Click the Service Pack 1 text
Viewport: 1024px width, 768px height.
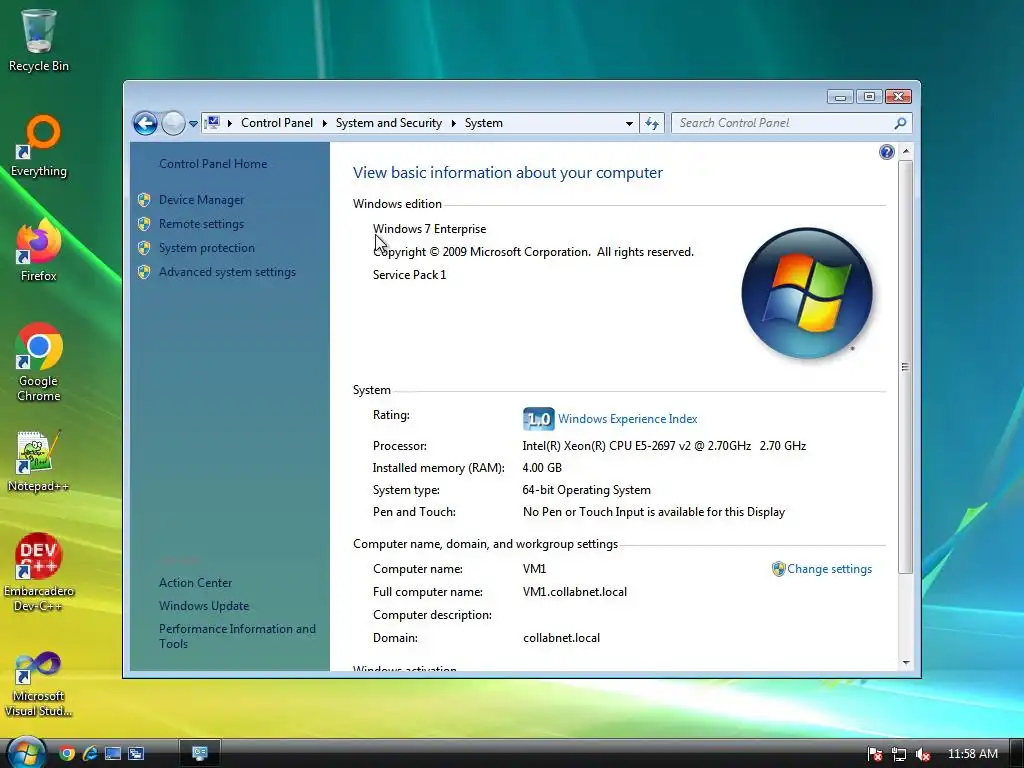pyautogui.click(x=409, y=275)
